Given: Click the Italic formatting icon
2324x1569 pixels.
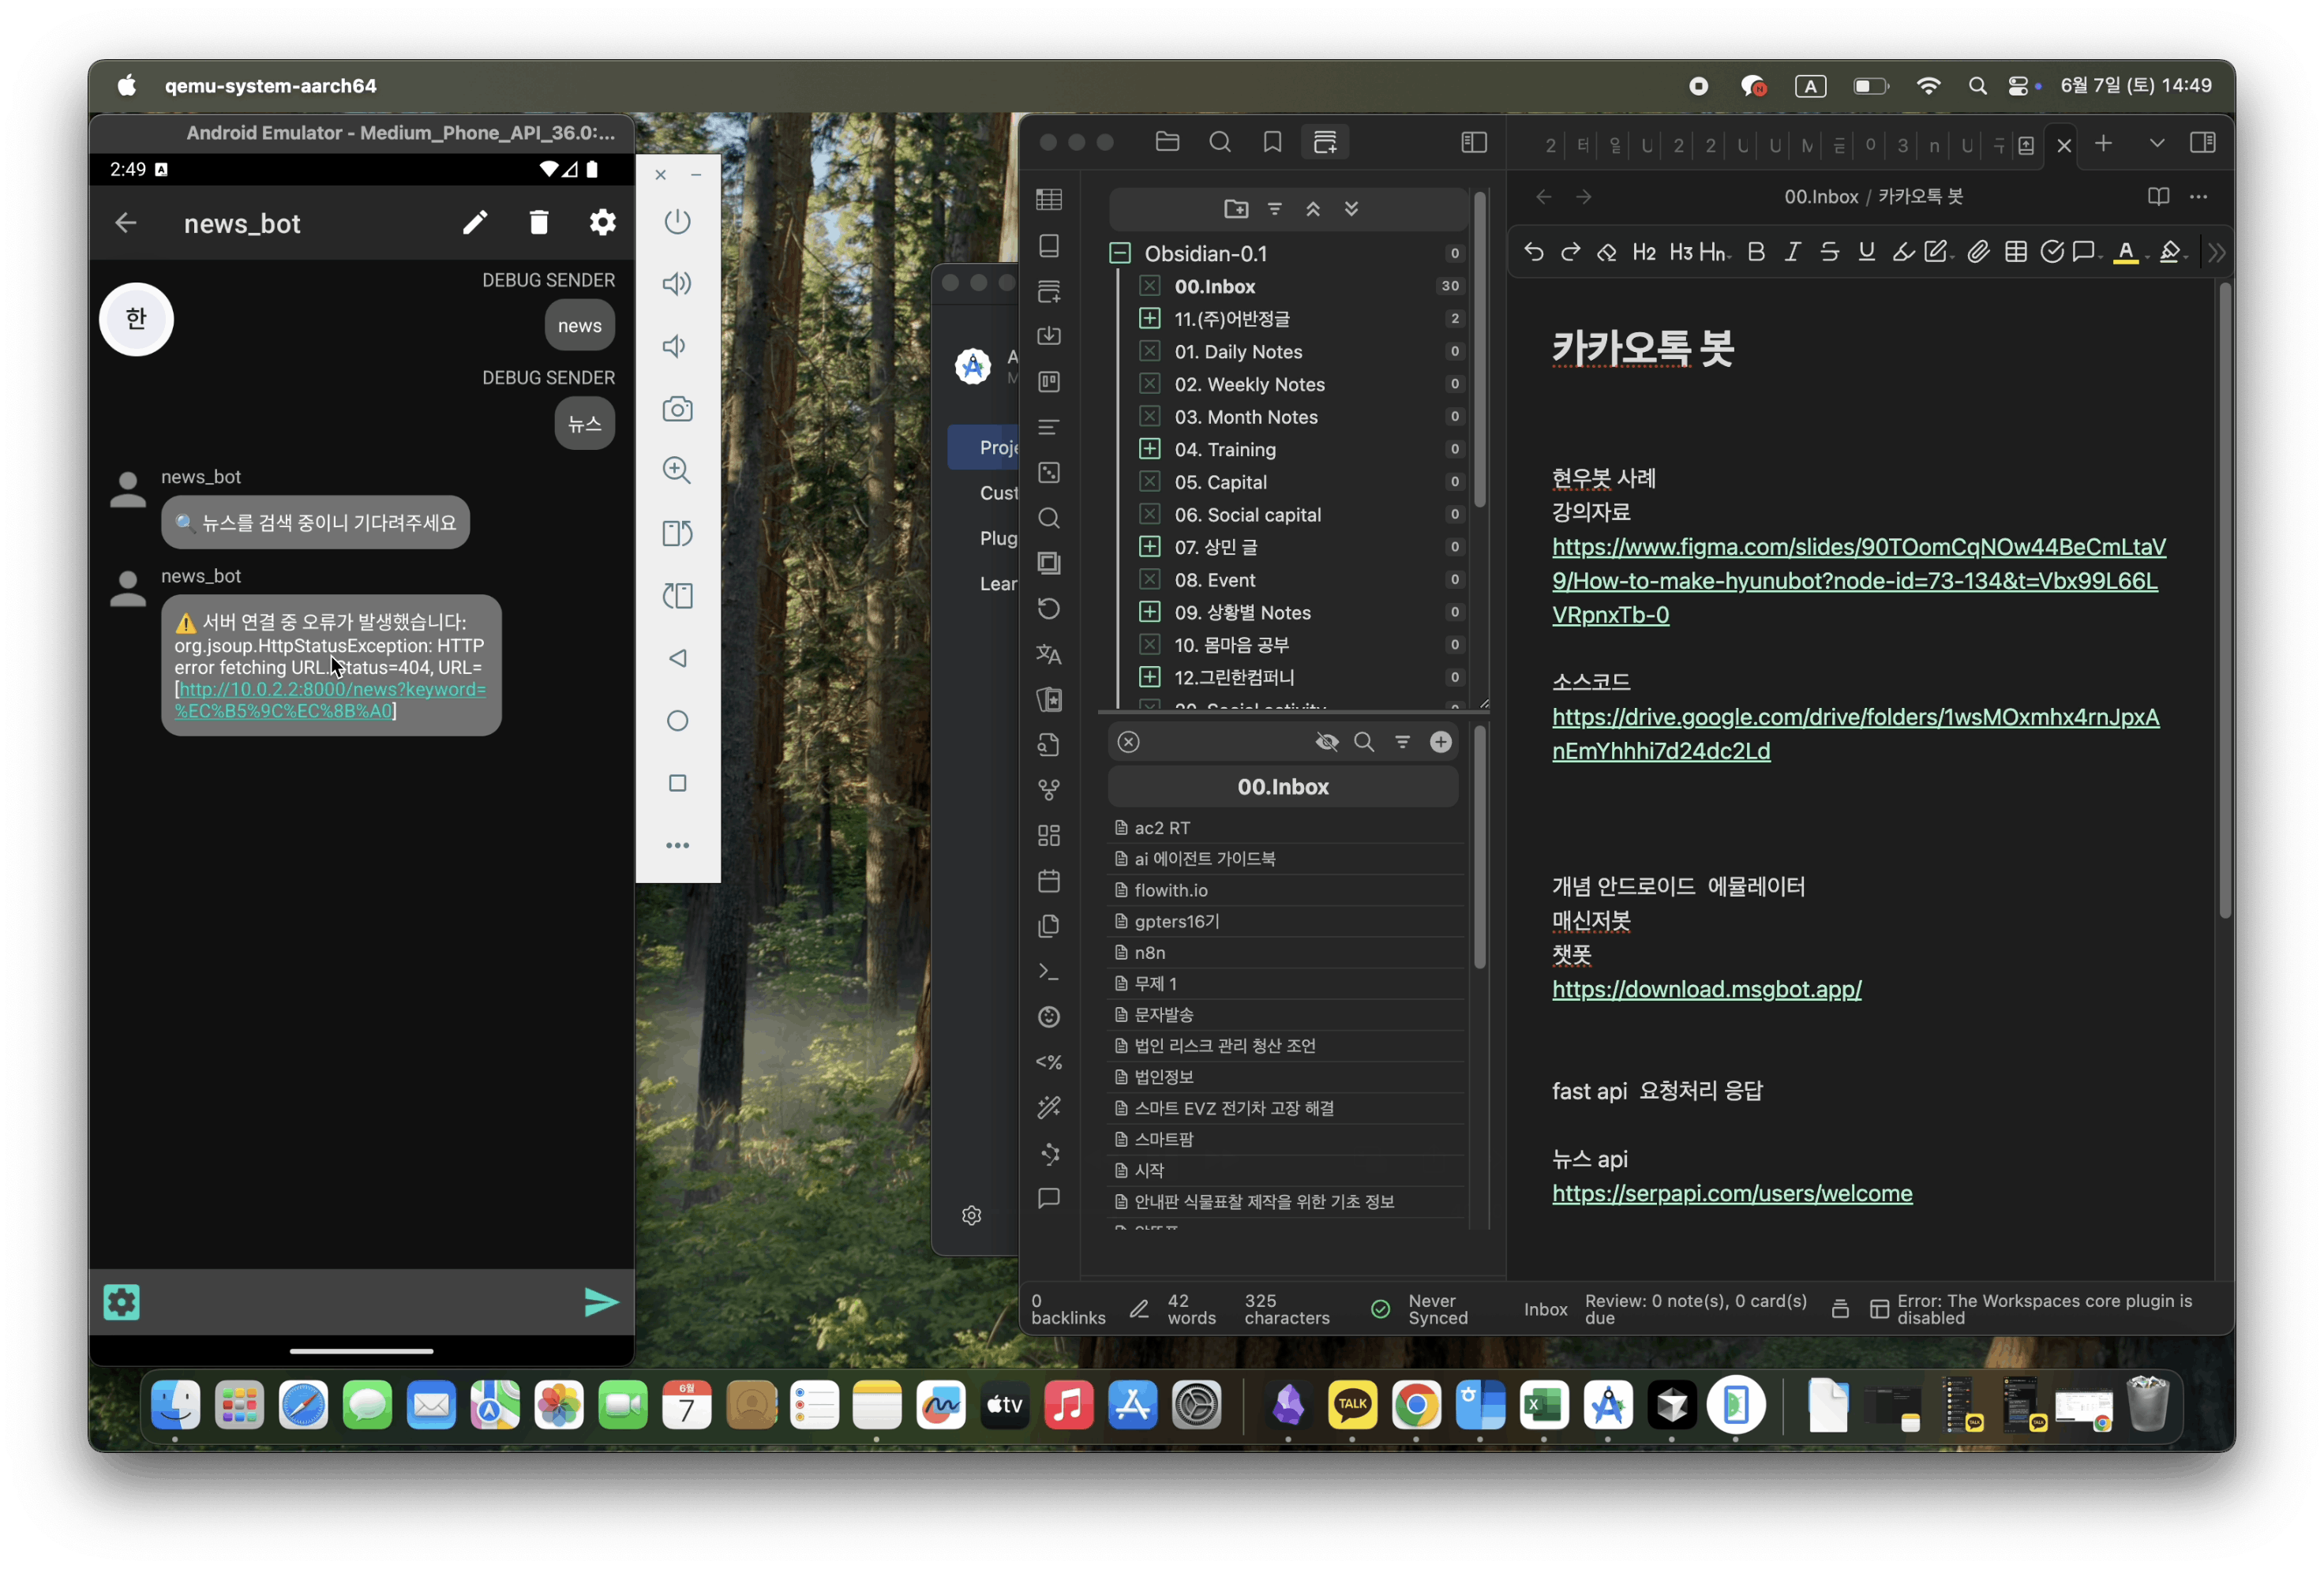Looking at the screenshot, I should point(1792,252).
